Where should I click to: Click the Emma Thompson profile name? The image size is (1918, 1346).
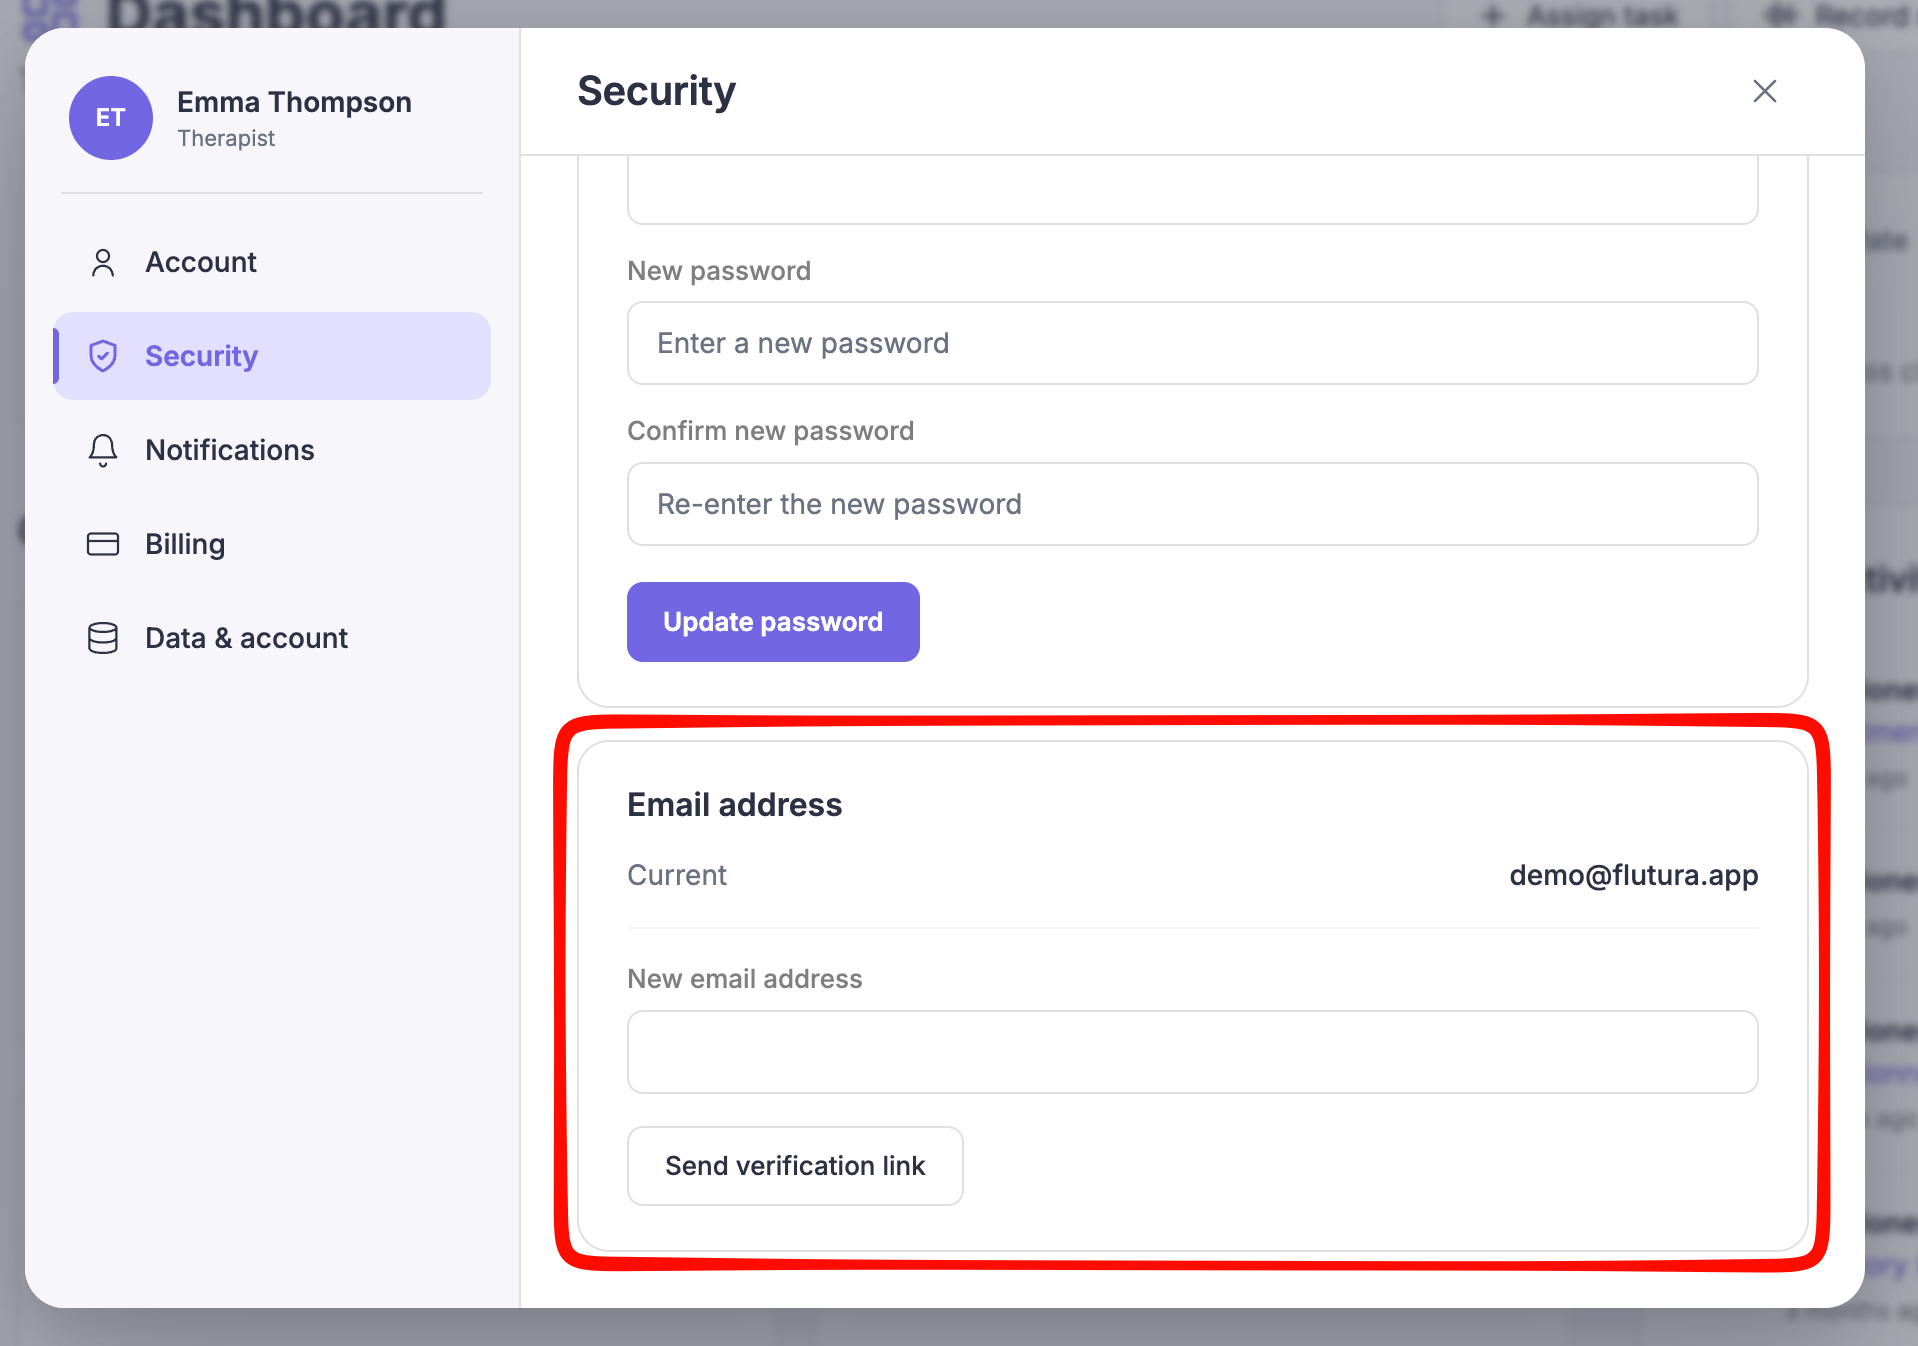point(294,102)
